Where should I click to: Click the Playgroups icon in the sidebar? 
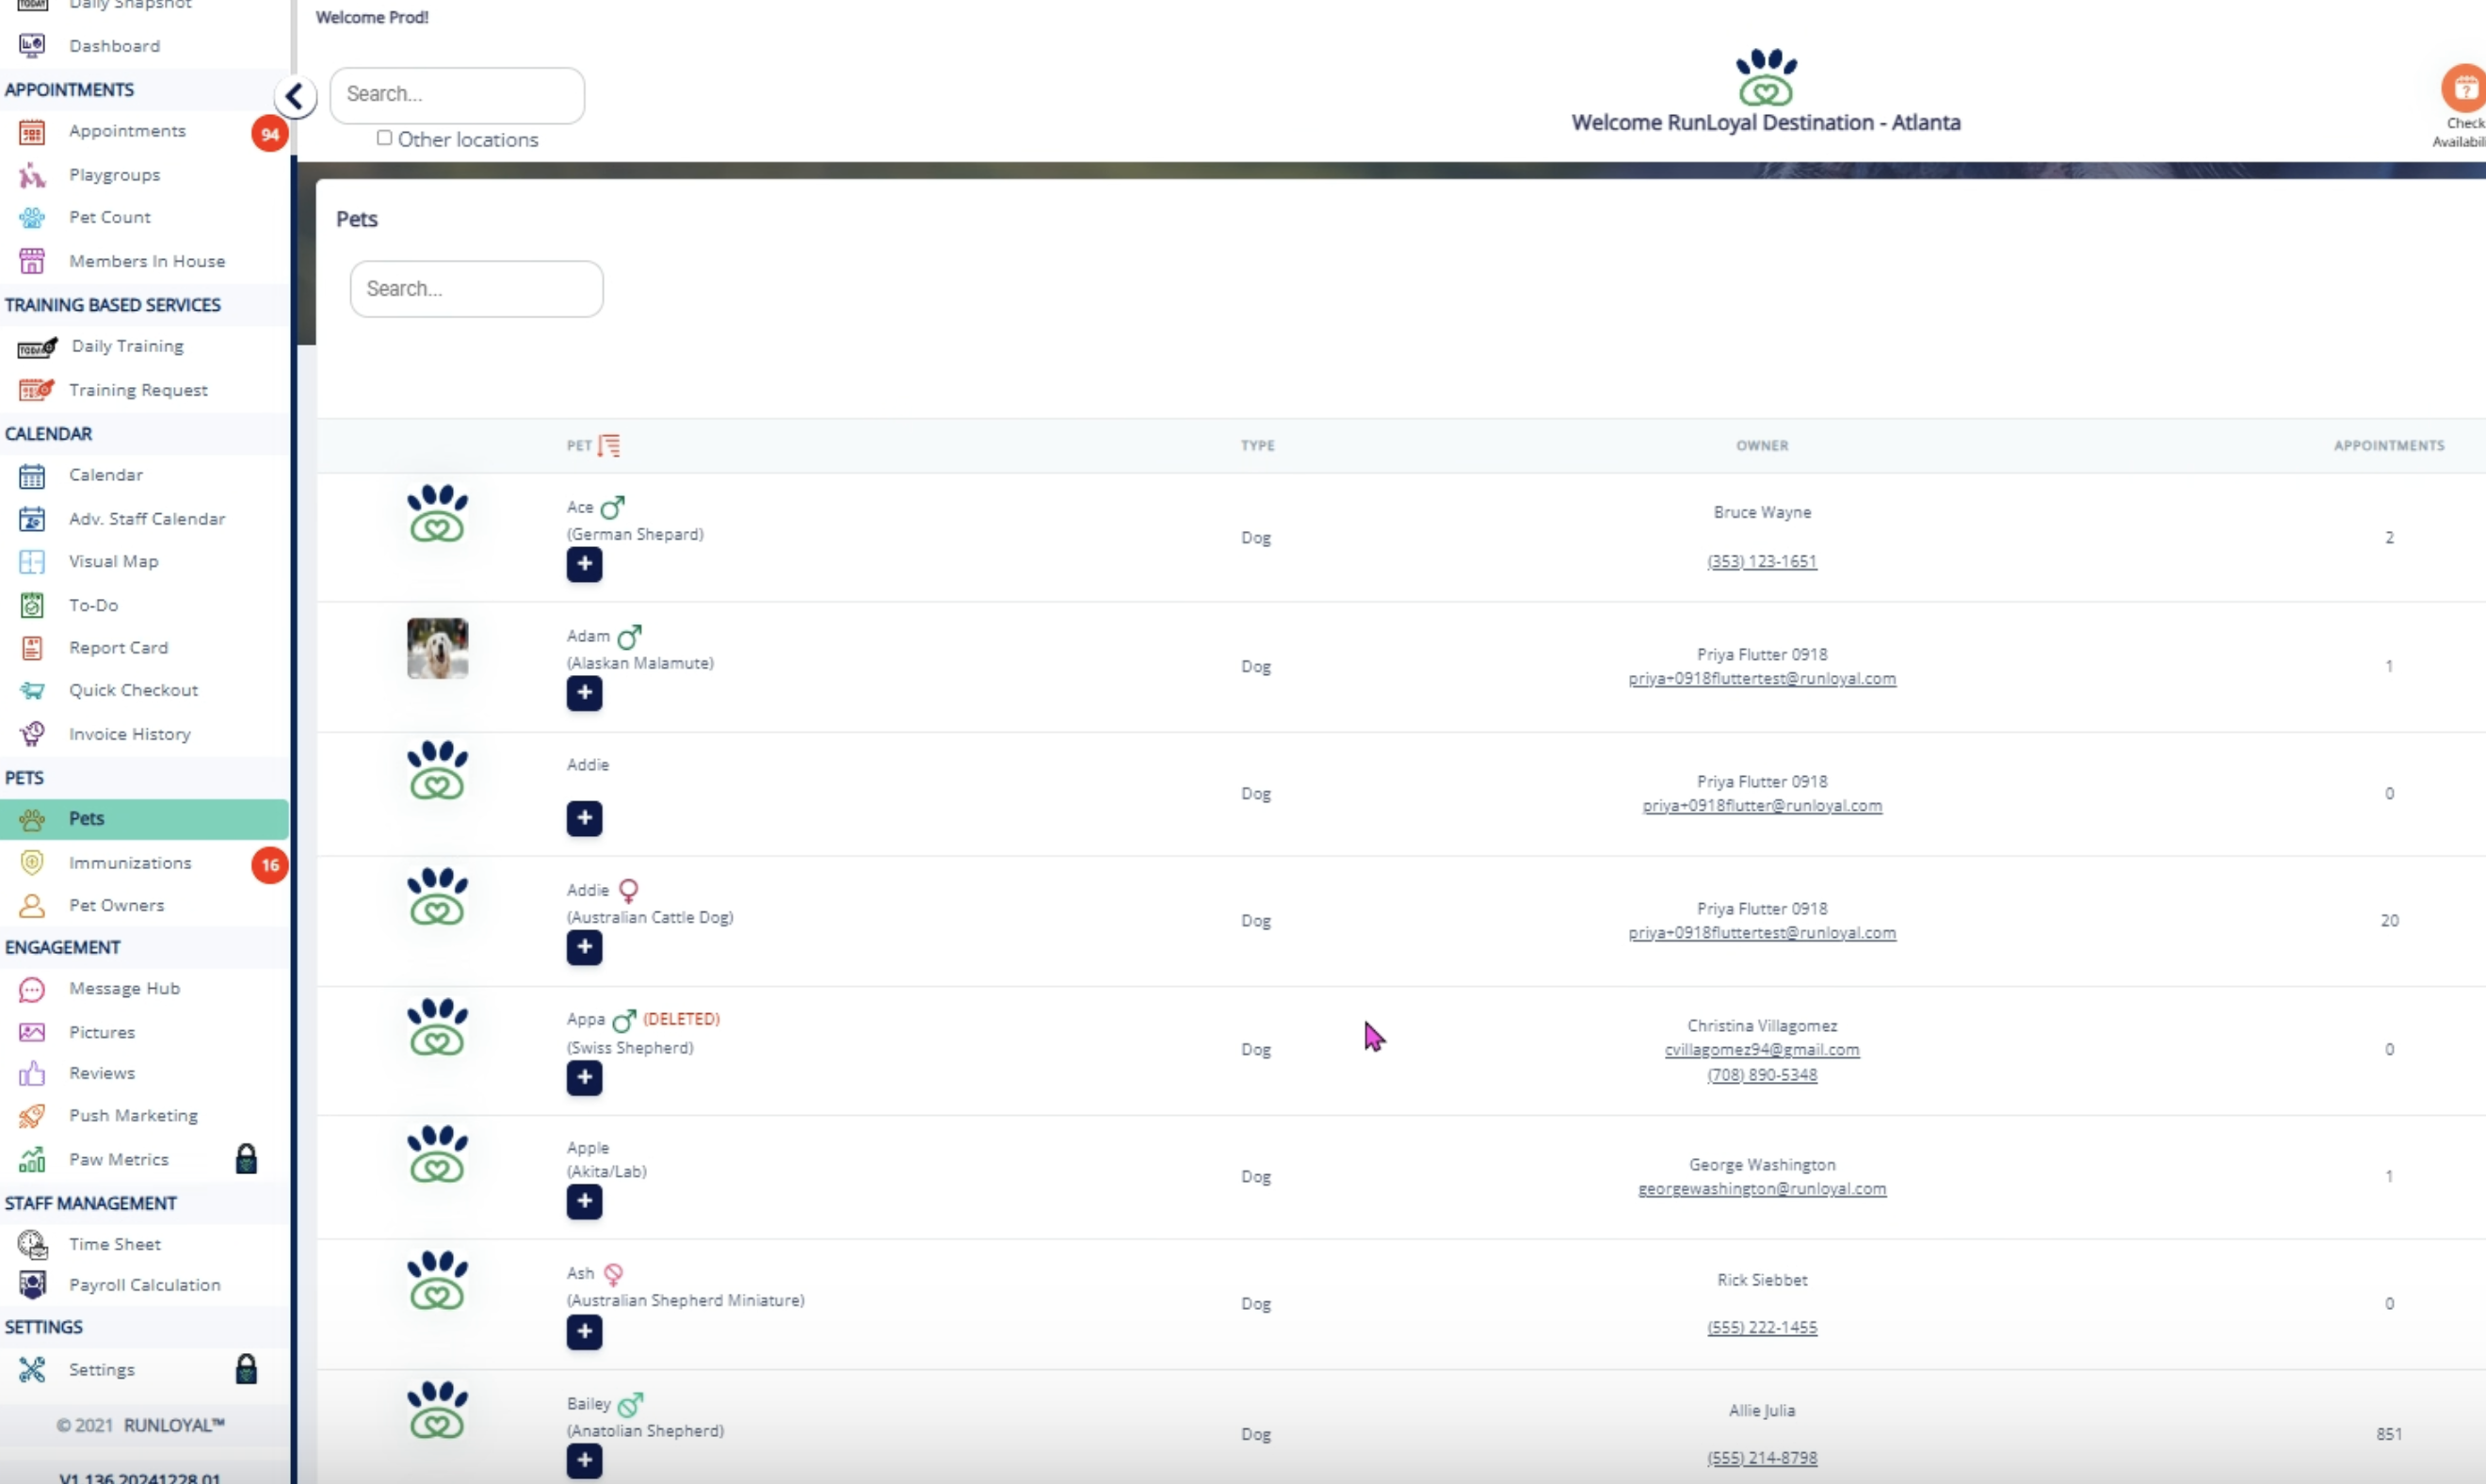coord(32,176)
